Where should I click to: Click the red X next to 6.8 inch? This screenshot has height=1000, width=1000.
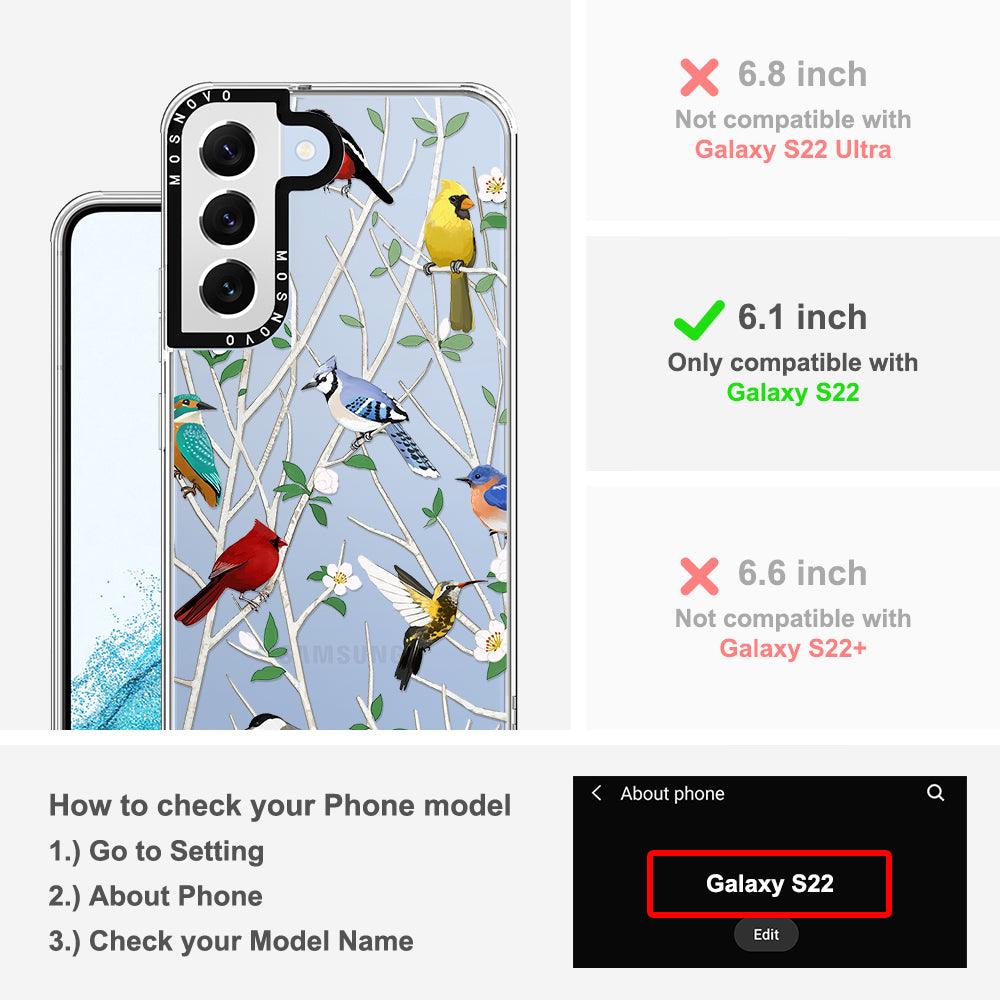699,77
